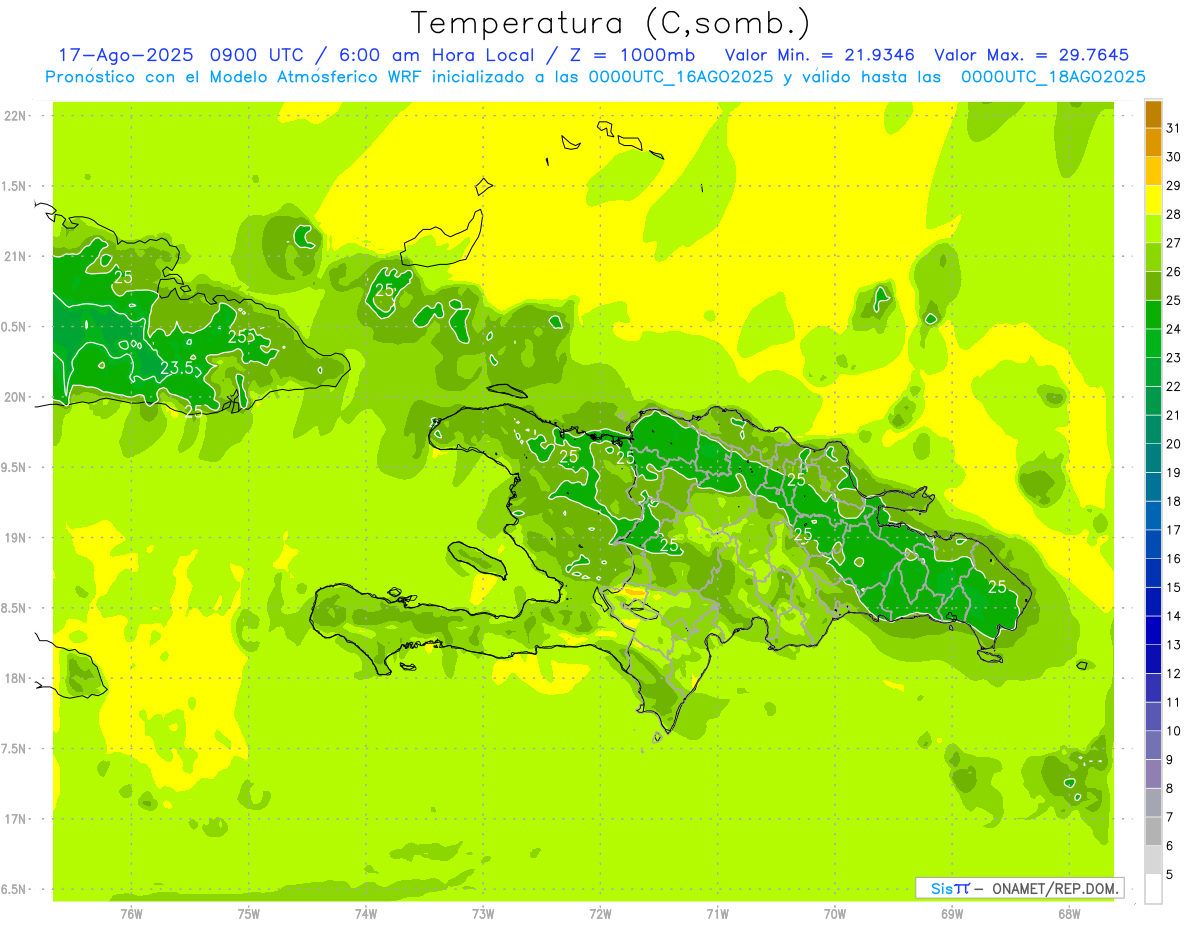Click the legend value "10"

[1174, 731]
